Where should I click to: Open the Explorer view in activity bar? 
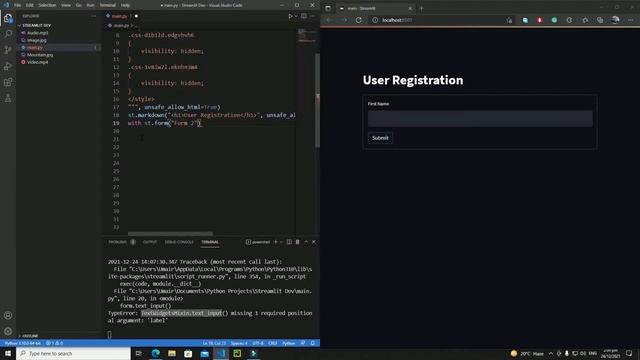tap(8, 18)
